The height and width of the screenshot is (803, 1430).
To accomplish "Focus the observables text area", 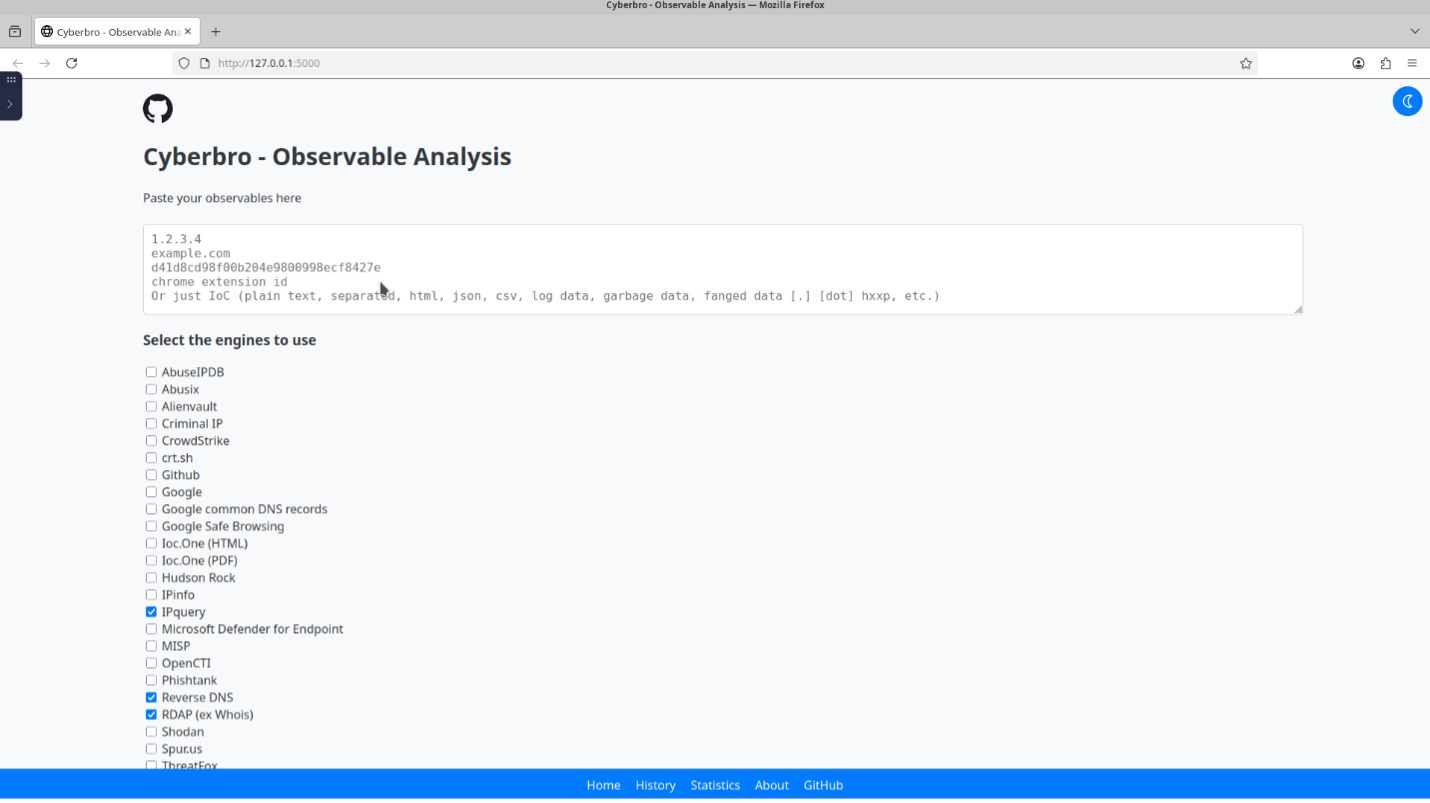I will tap(723, 269).
